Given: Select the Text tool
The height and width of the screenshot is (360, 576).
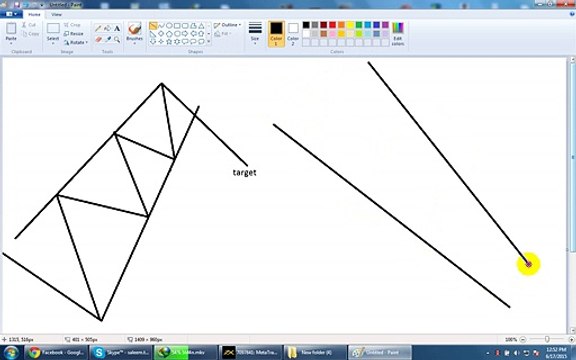Looking at the screenshot, I should click(117, 29).
